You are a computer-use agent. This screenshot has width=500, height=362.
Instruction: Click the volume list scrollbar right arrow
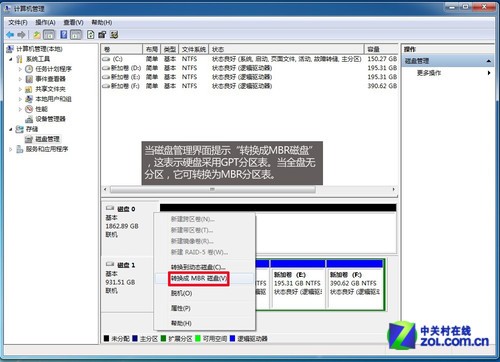pyautogui.click(x=394, y=189)
